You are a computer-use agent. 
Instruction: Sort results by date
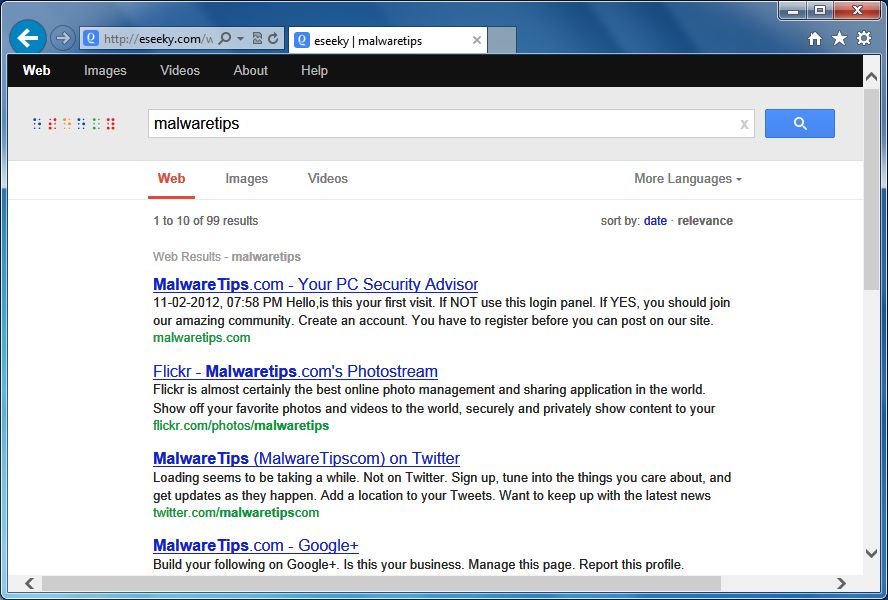tap(655, 221)
